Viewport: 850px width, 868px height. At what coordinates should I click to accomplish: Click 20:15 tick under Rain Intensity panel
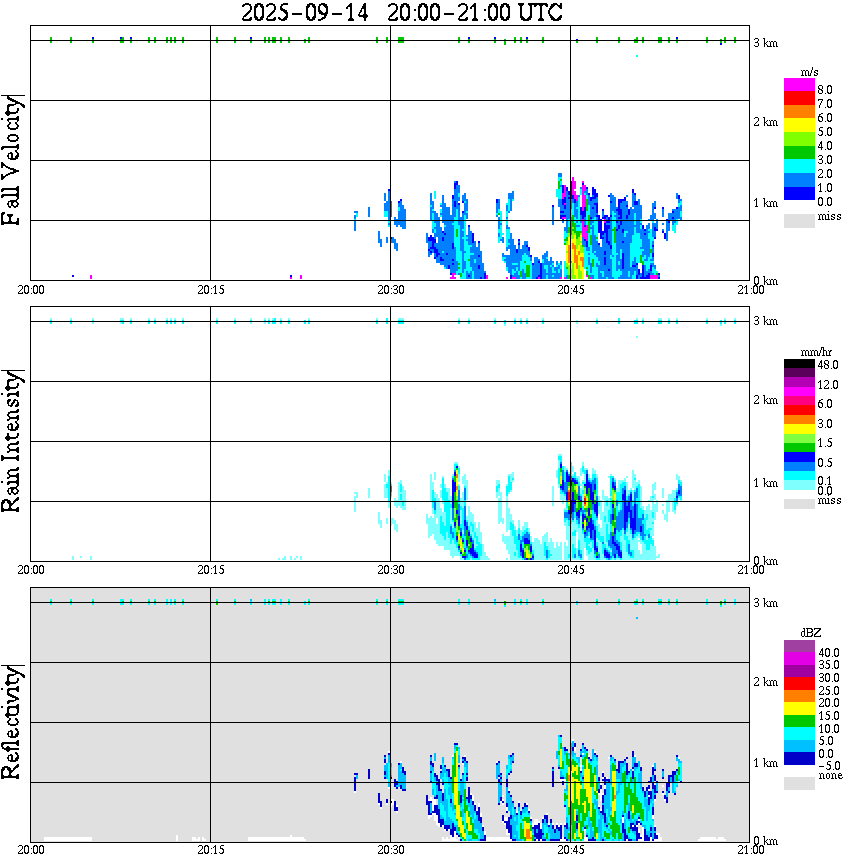(x=210, y=570)
